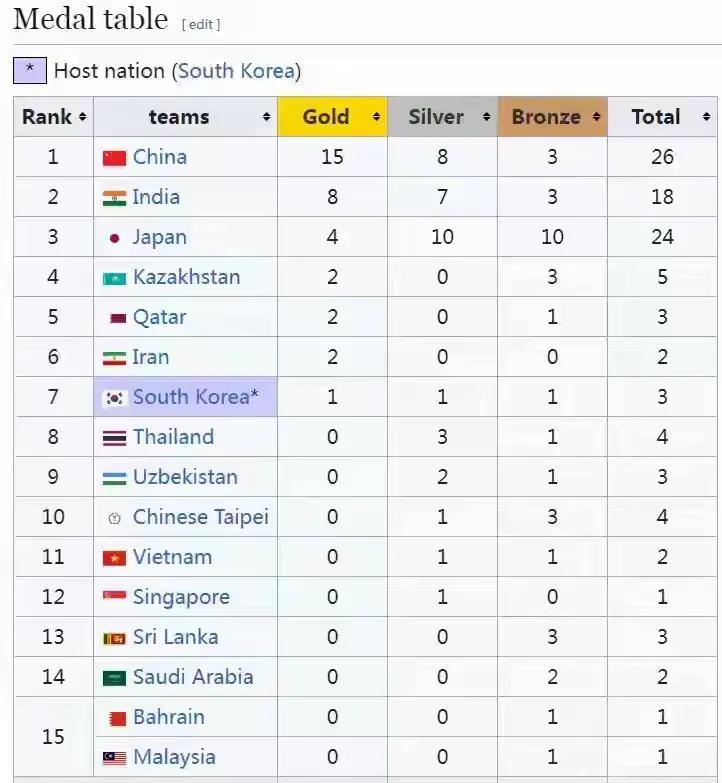Sort table by teams column arrows
This screenshot has width=722, height=783.
point(266,117)
